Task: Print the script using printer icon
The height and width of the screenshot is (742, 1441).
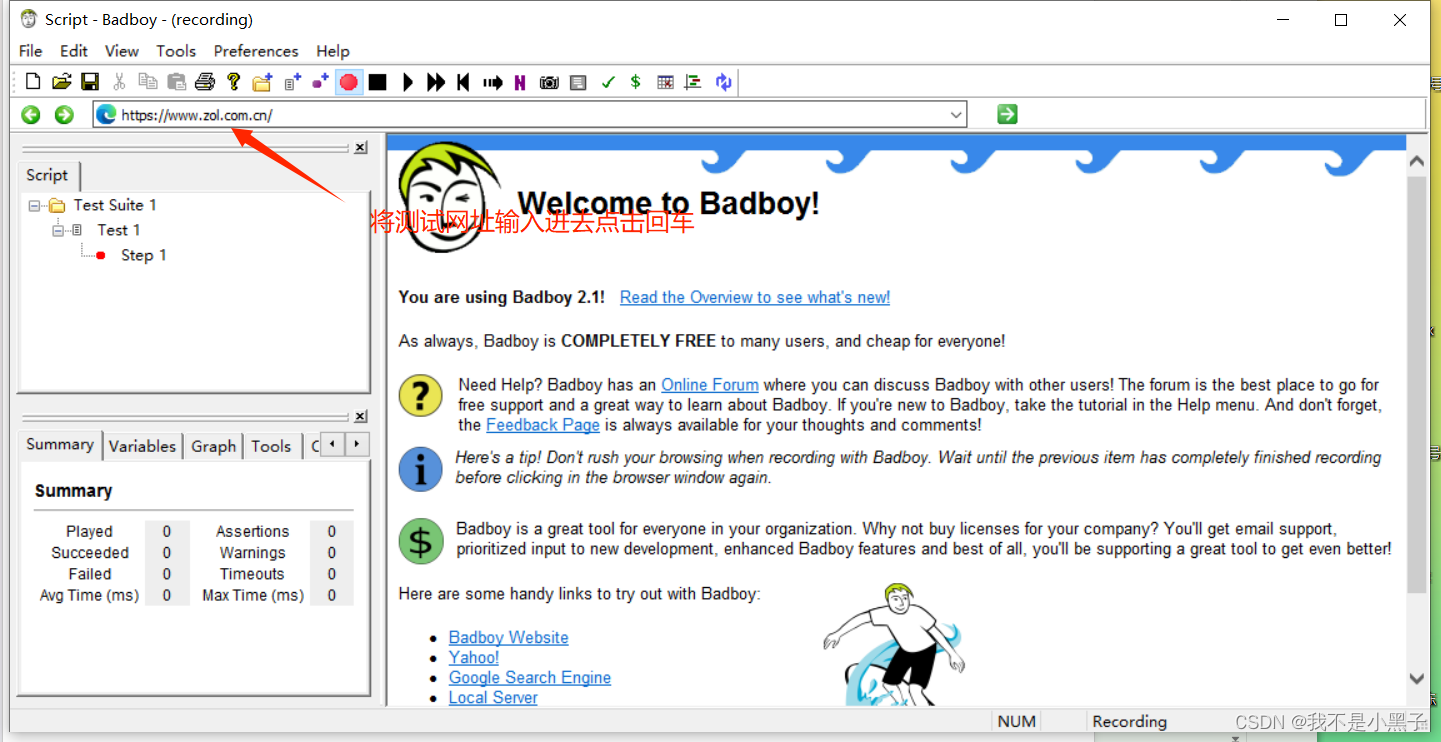Action: pyautogui.click(x=205, y=82)
